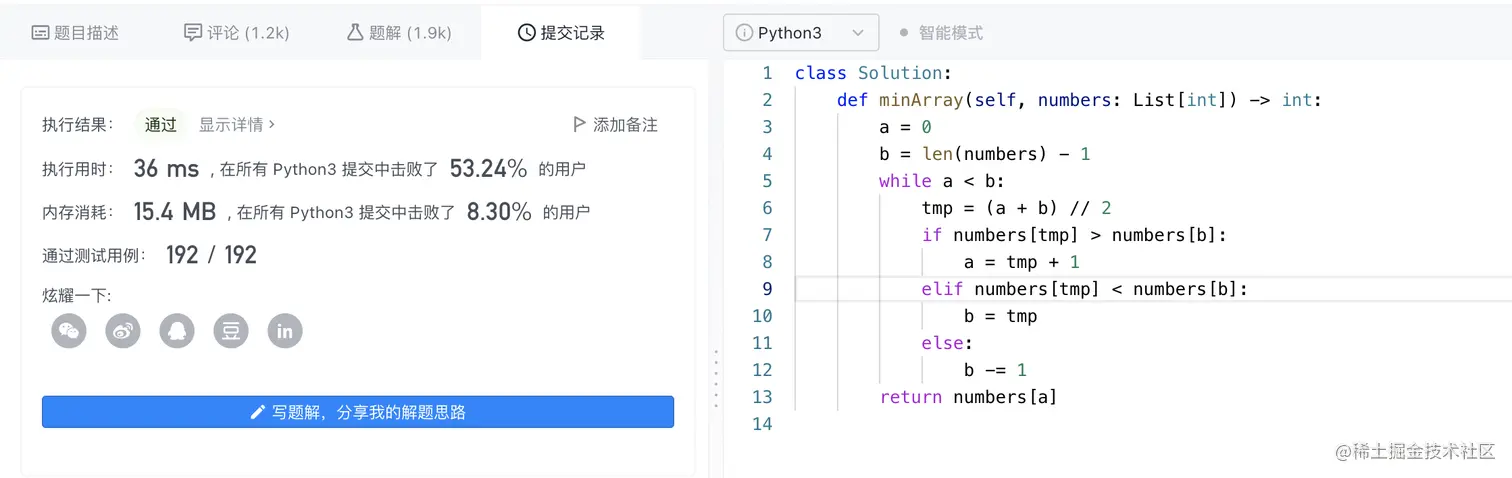The width and height of the screenshot is (1512, 478).
Task: Click the panel divider drag handle
Action: [716, 378]
